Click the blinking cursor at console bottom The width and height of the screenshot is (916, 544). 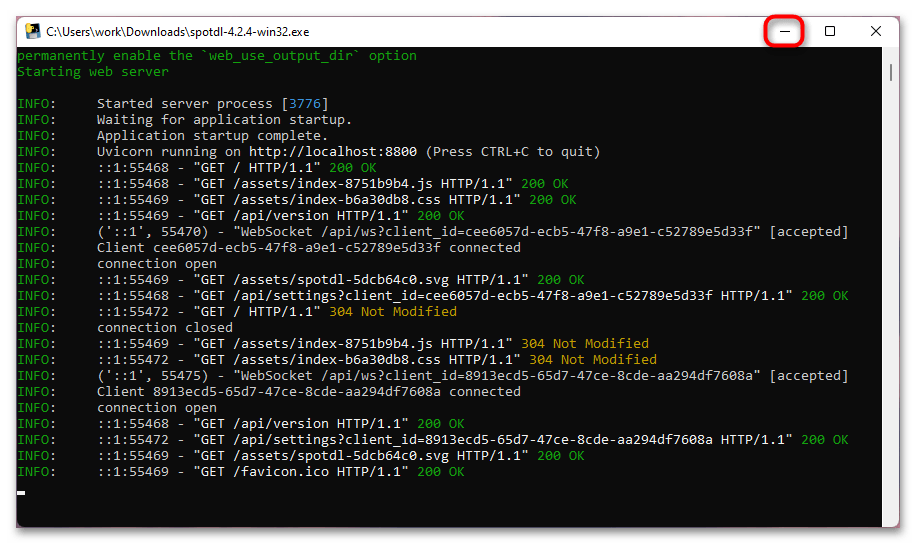(x=21, y=491)
